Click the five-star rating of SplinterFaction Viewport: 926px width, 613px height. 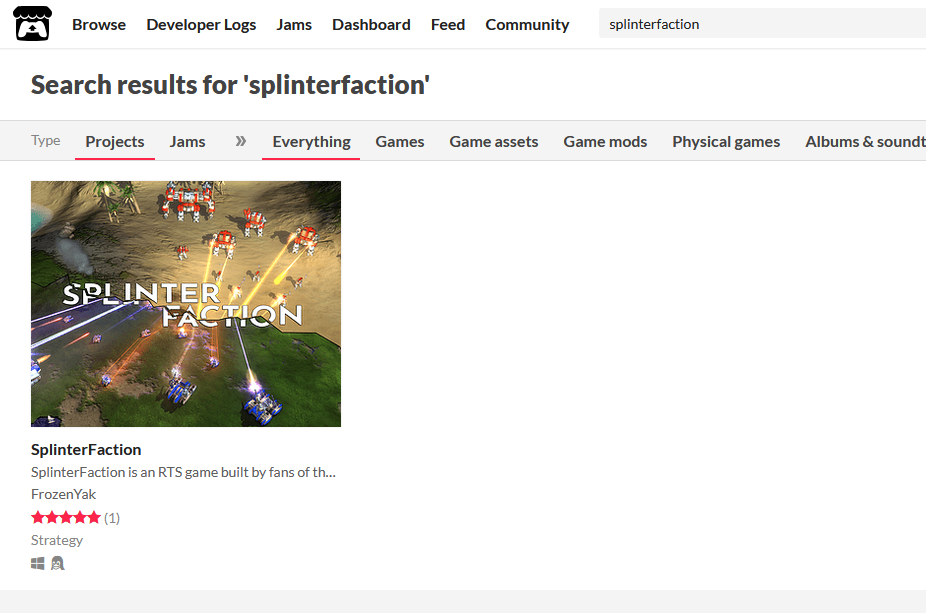point(66,518)
